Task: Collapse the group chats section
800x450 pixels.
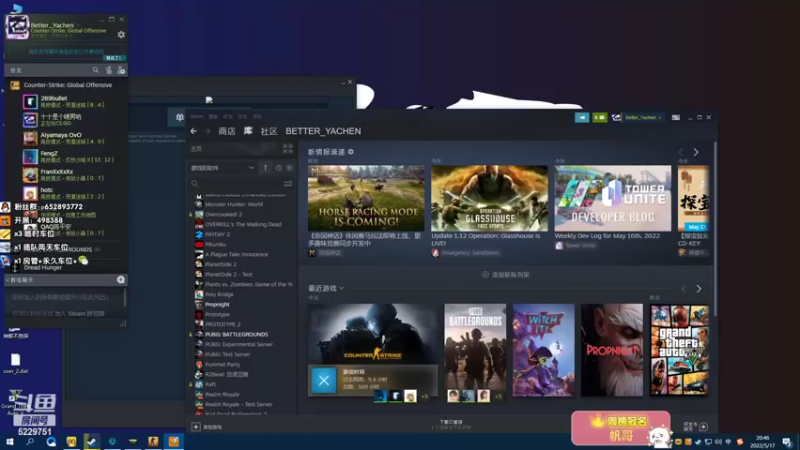Action: (x=8, y=280)
